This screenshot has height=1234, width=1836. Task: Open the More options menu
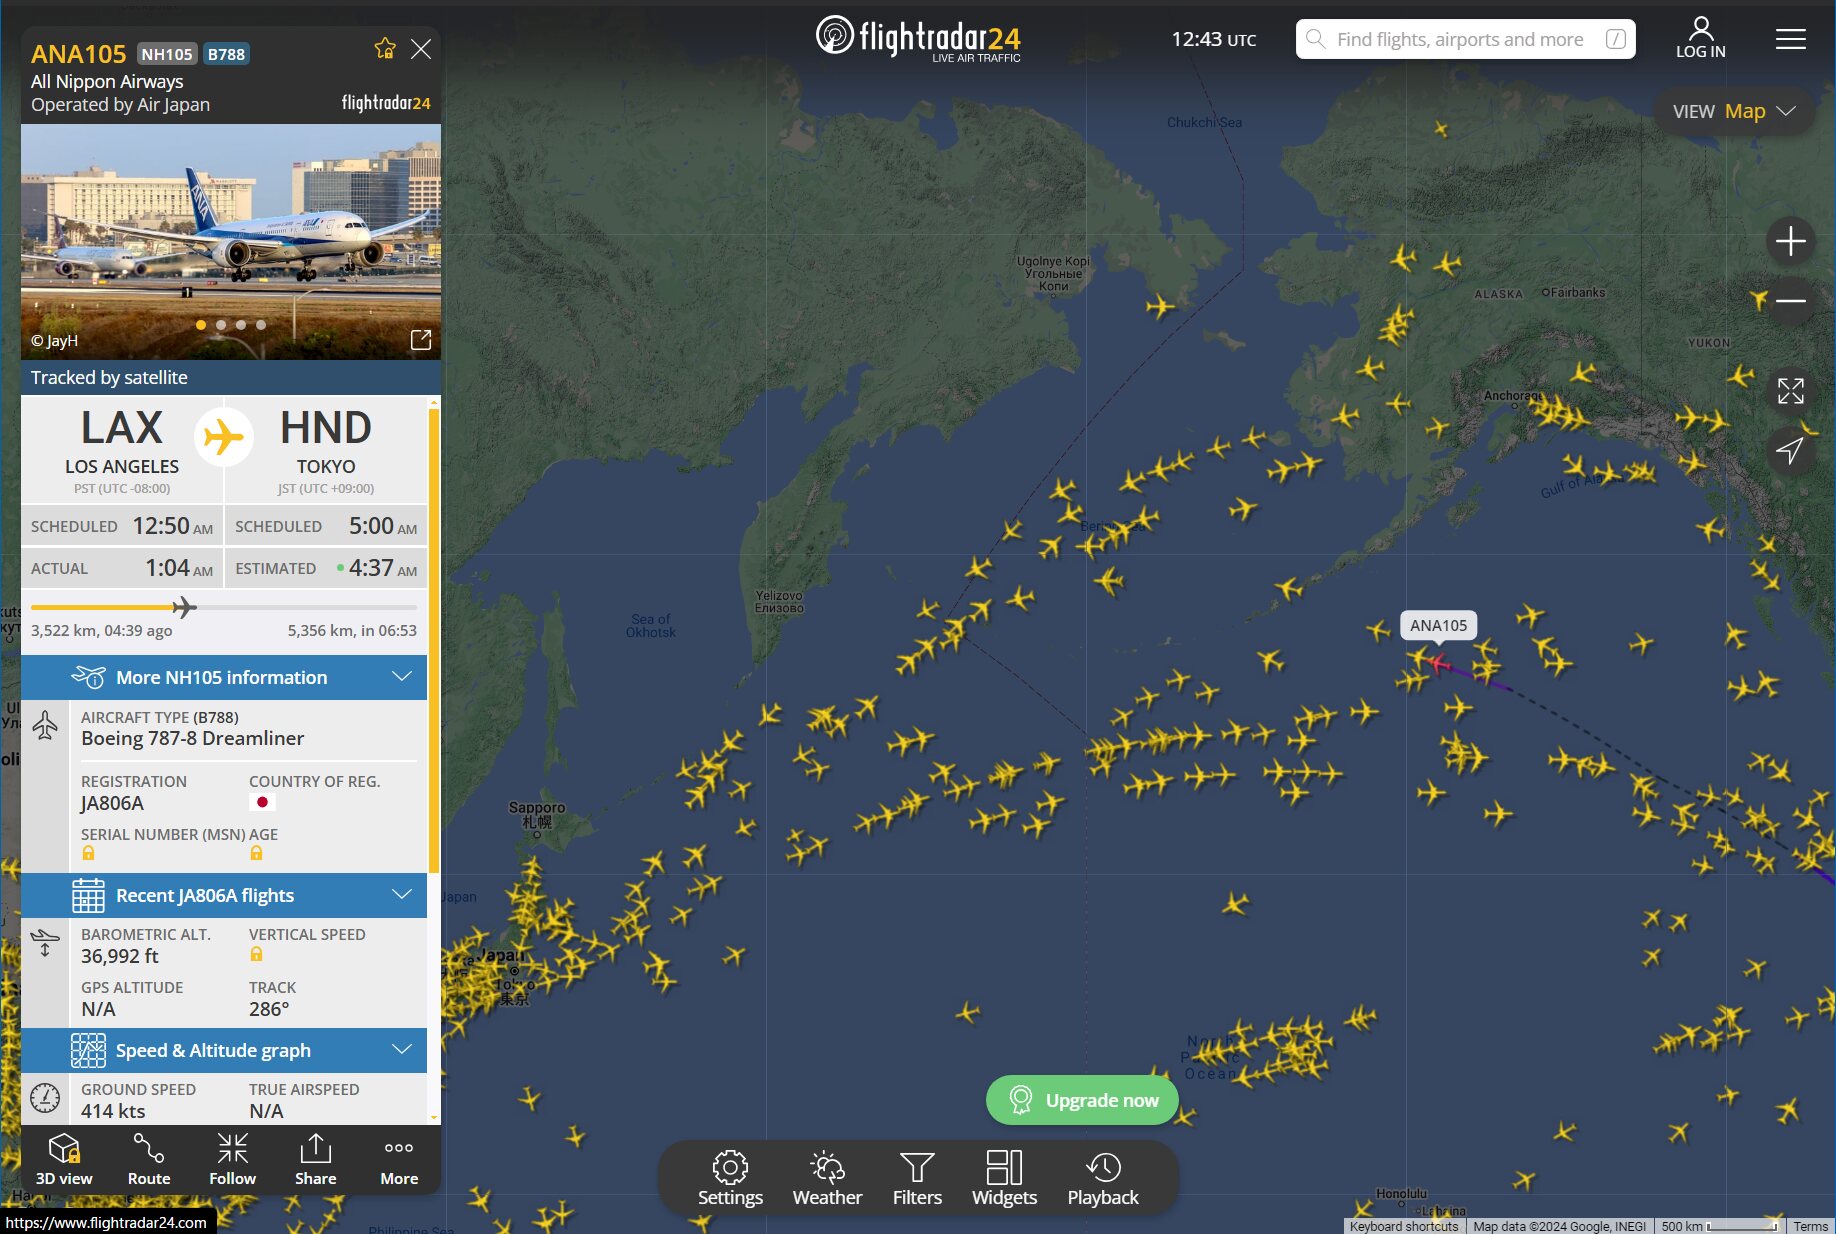click(399, 1160)
